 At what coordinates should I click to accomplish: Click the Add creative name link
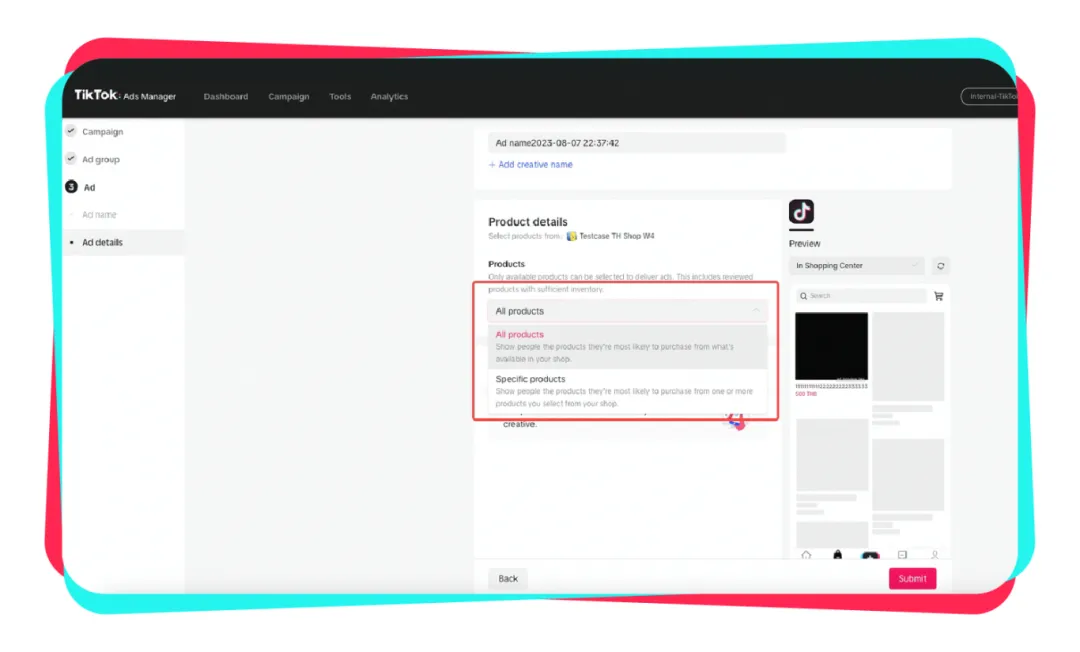point(530,164)
